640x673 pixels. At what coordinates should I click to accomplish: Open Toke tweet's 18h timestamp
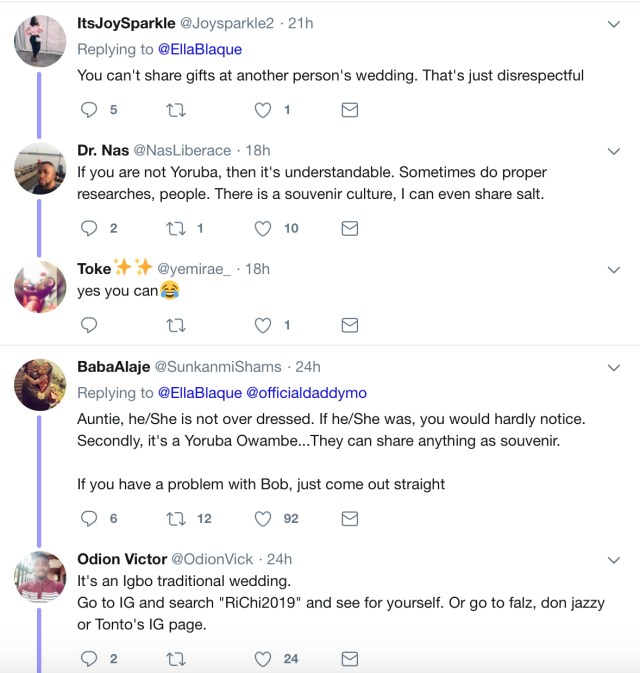[256, 268]
